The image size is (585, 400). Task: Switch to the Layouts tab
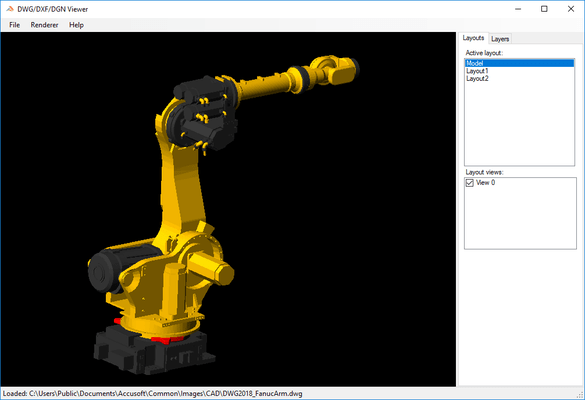[473, 38]
